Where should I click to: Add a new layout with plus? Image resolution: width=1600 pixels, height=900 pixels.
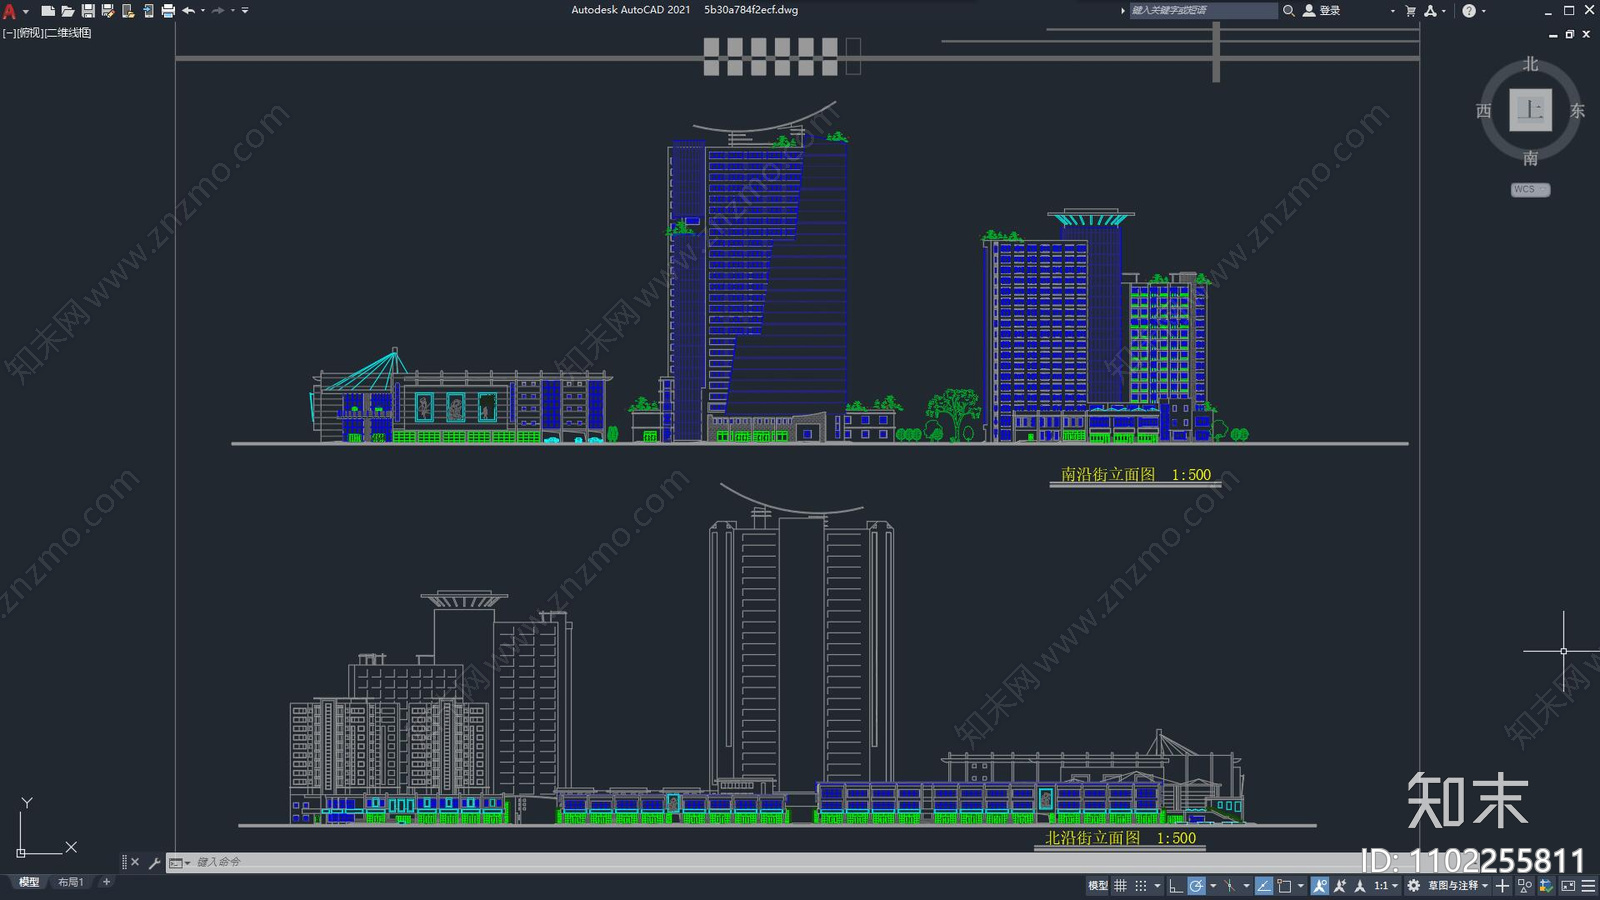[106, 882]
